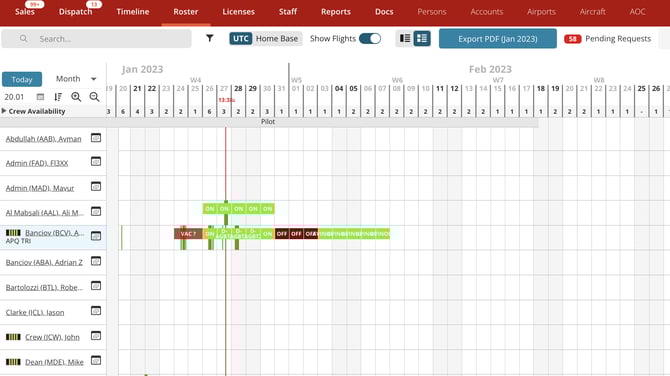The image size is (670, 376).
Task: Click the VAC block on Banciov's row
Action: point(188,234)
